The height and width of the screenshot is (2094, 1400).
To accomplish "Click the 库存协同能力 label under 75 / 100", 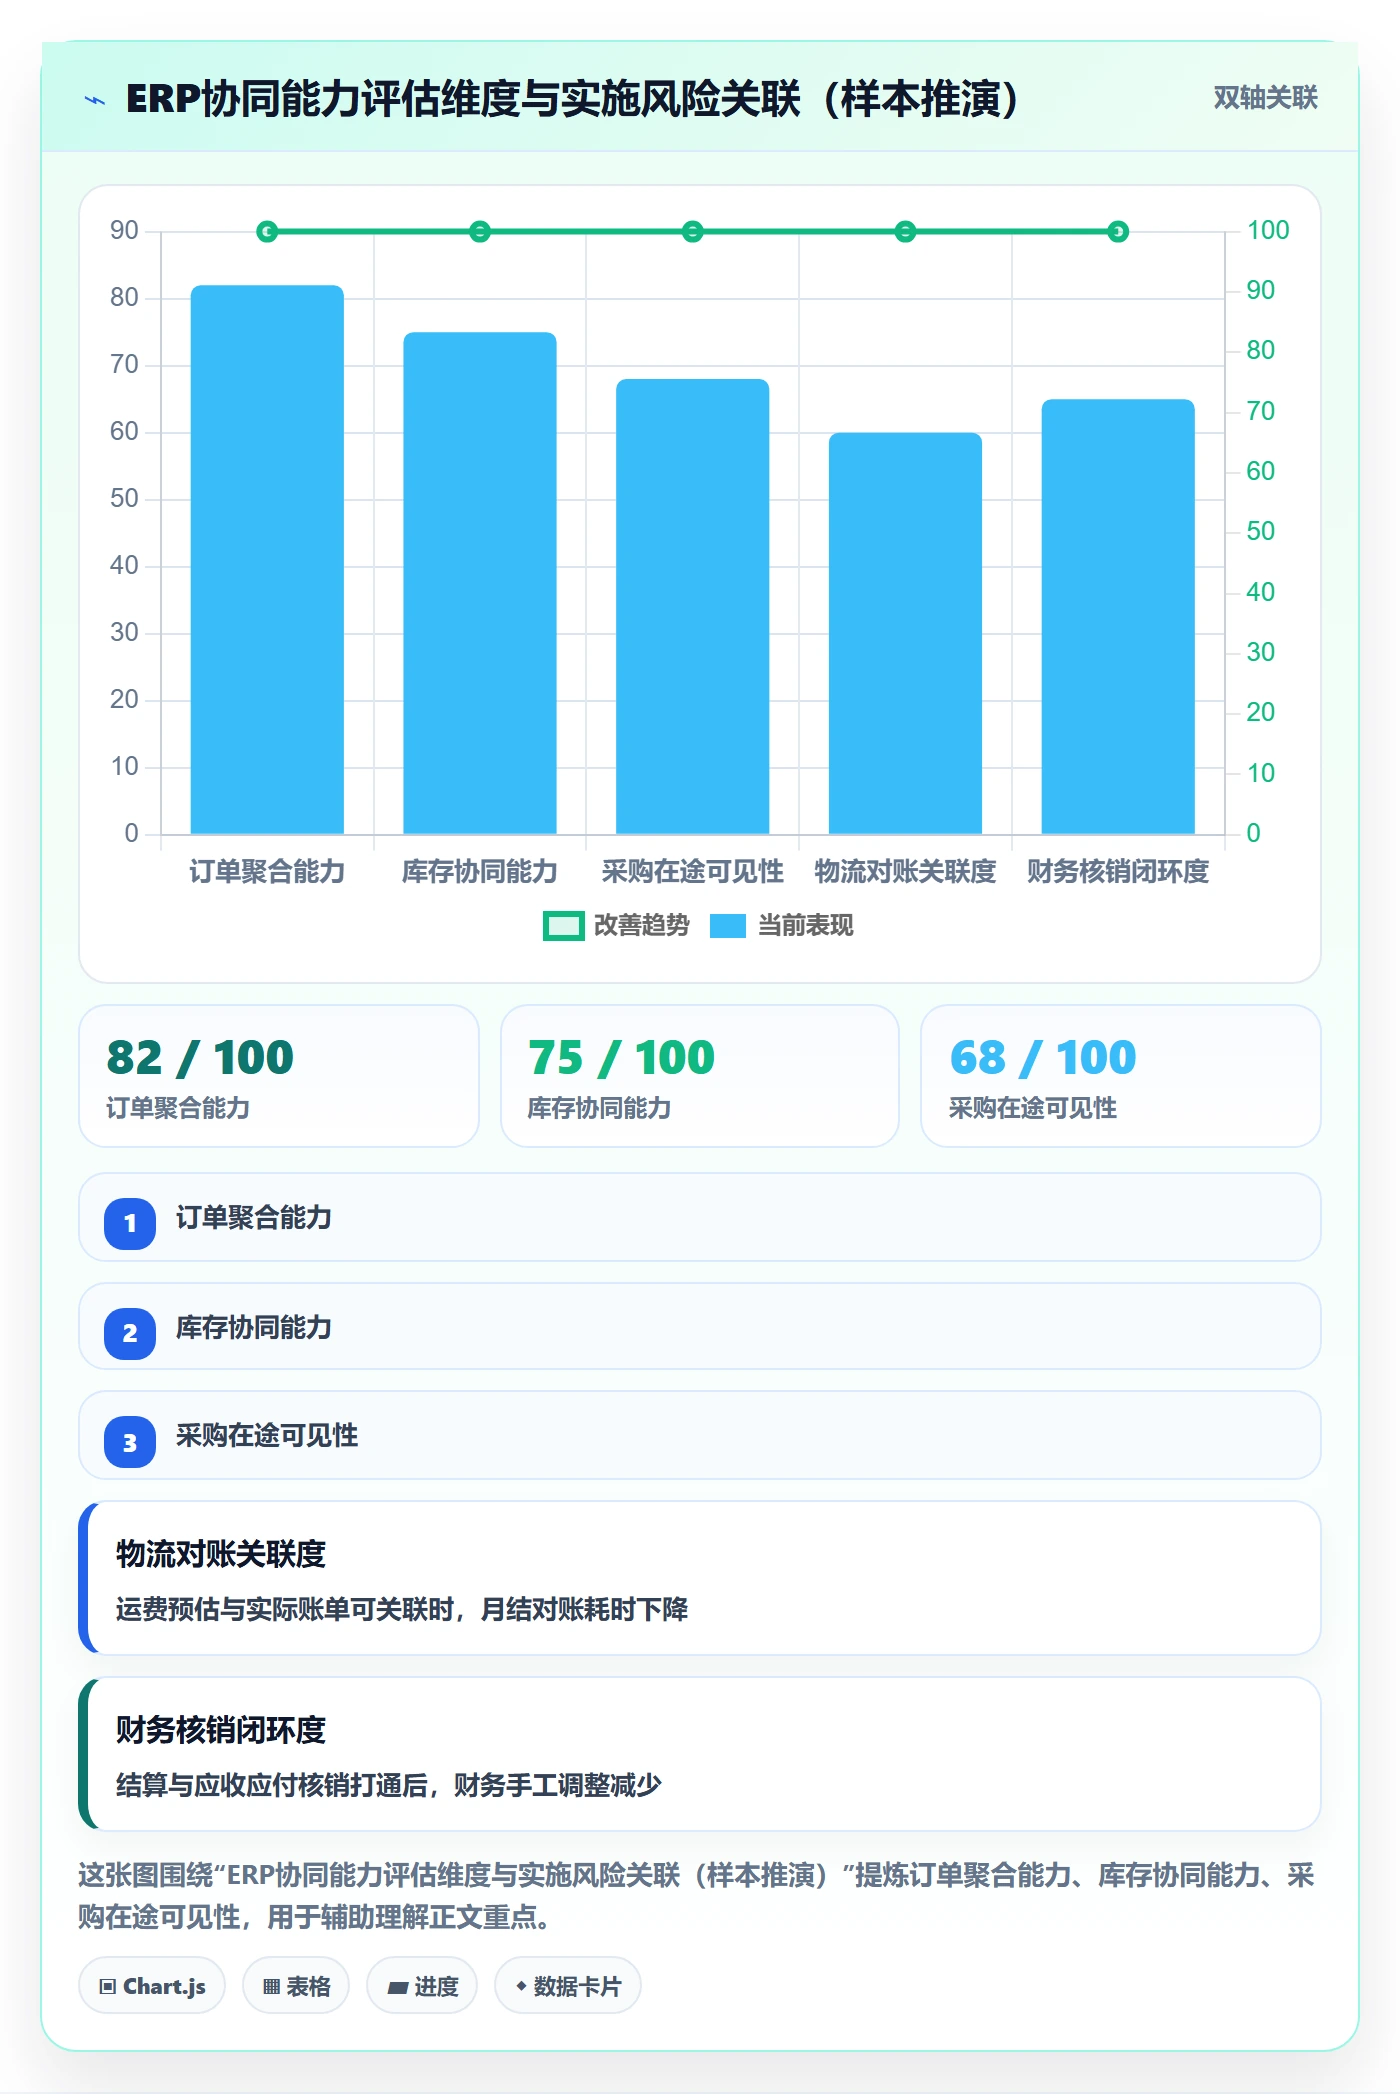I will coord(599,1108).
